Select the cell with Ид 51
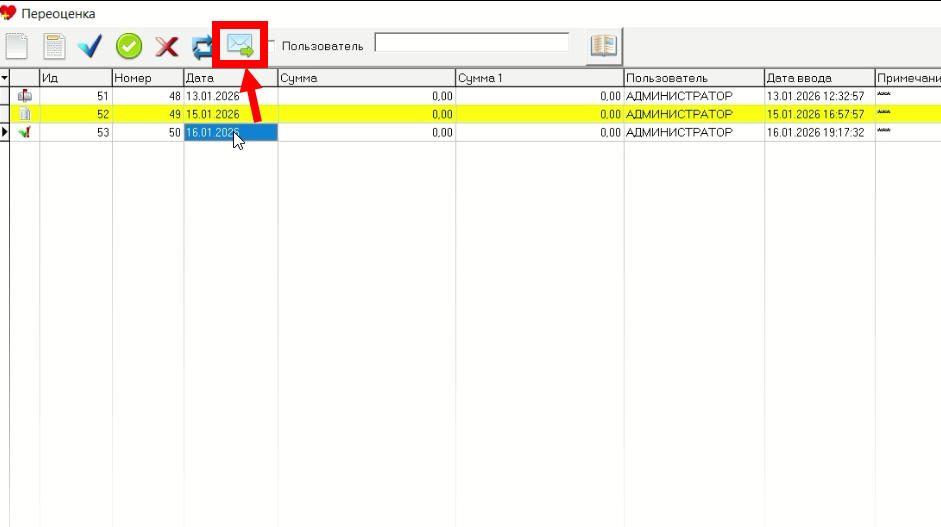Viewport: 941px width, 527px height. pyautogui.click(x=76, y=96)
